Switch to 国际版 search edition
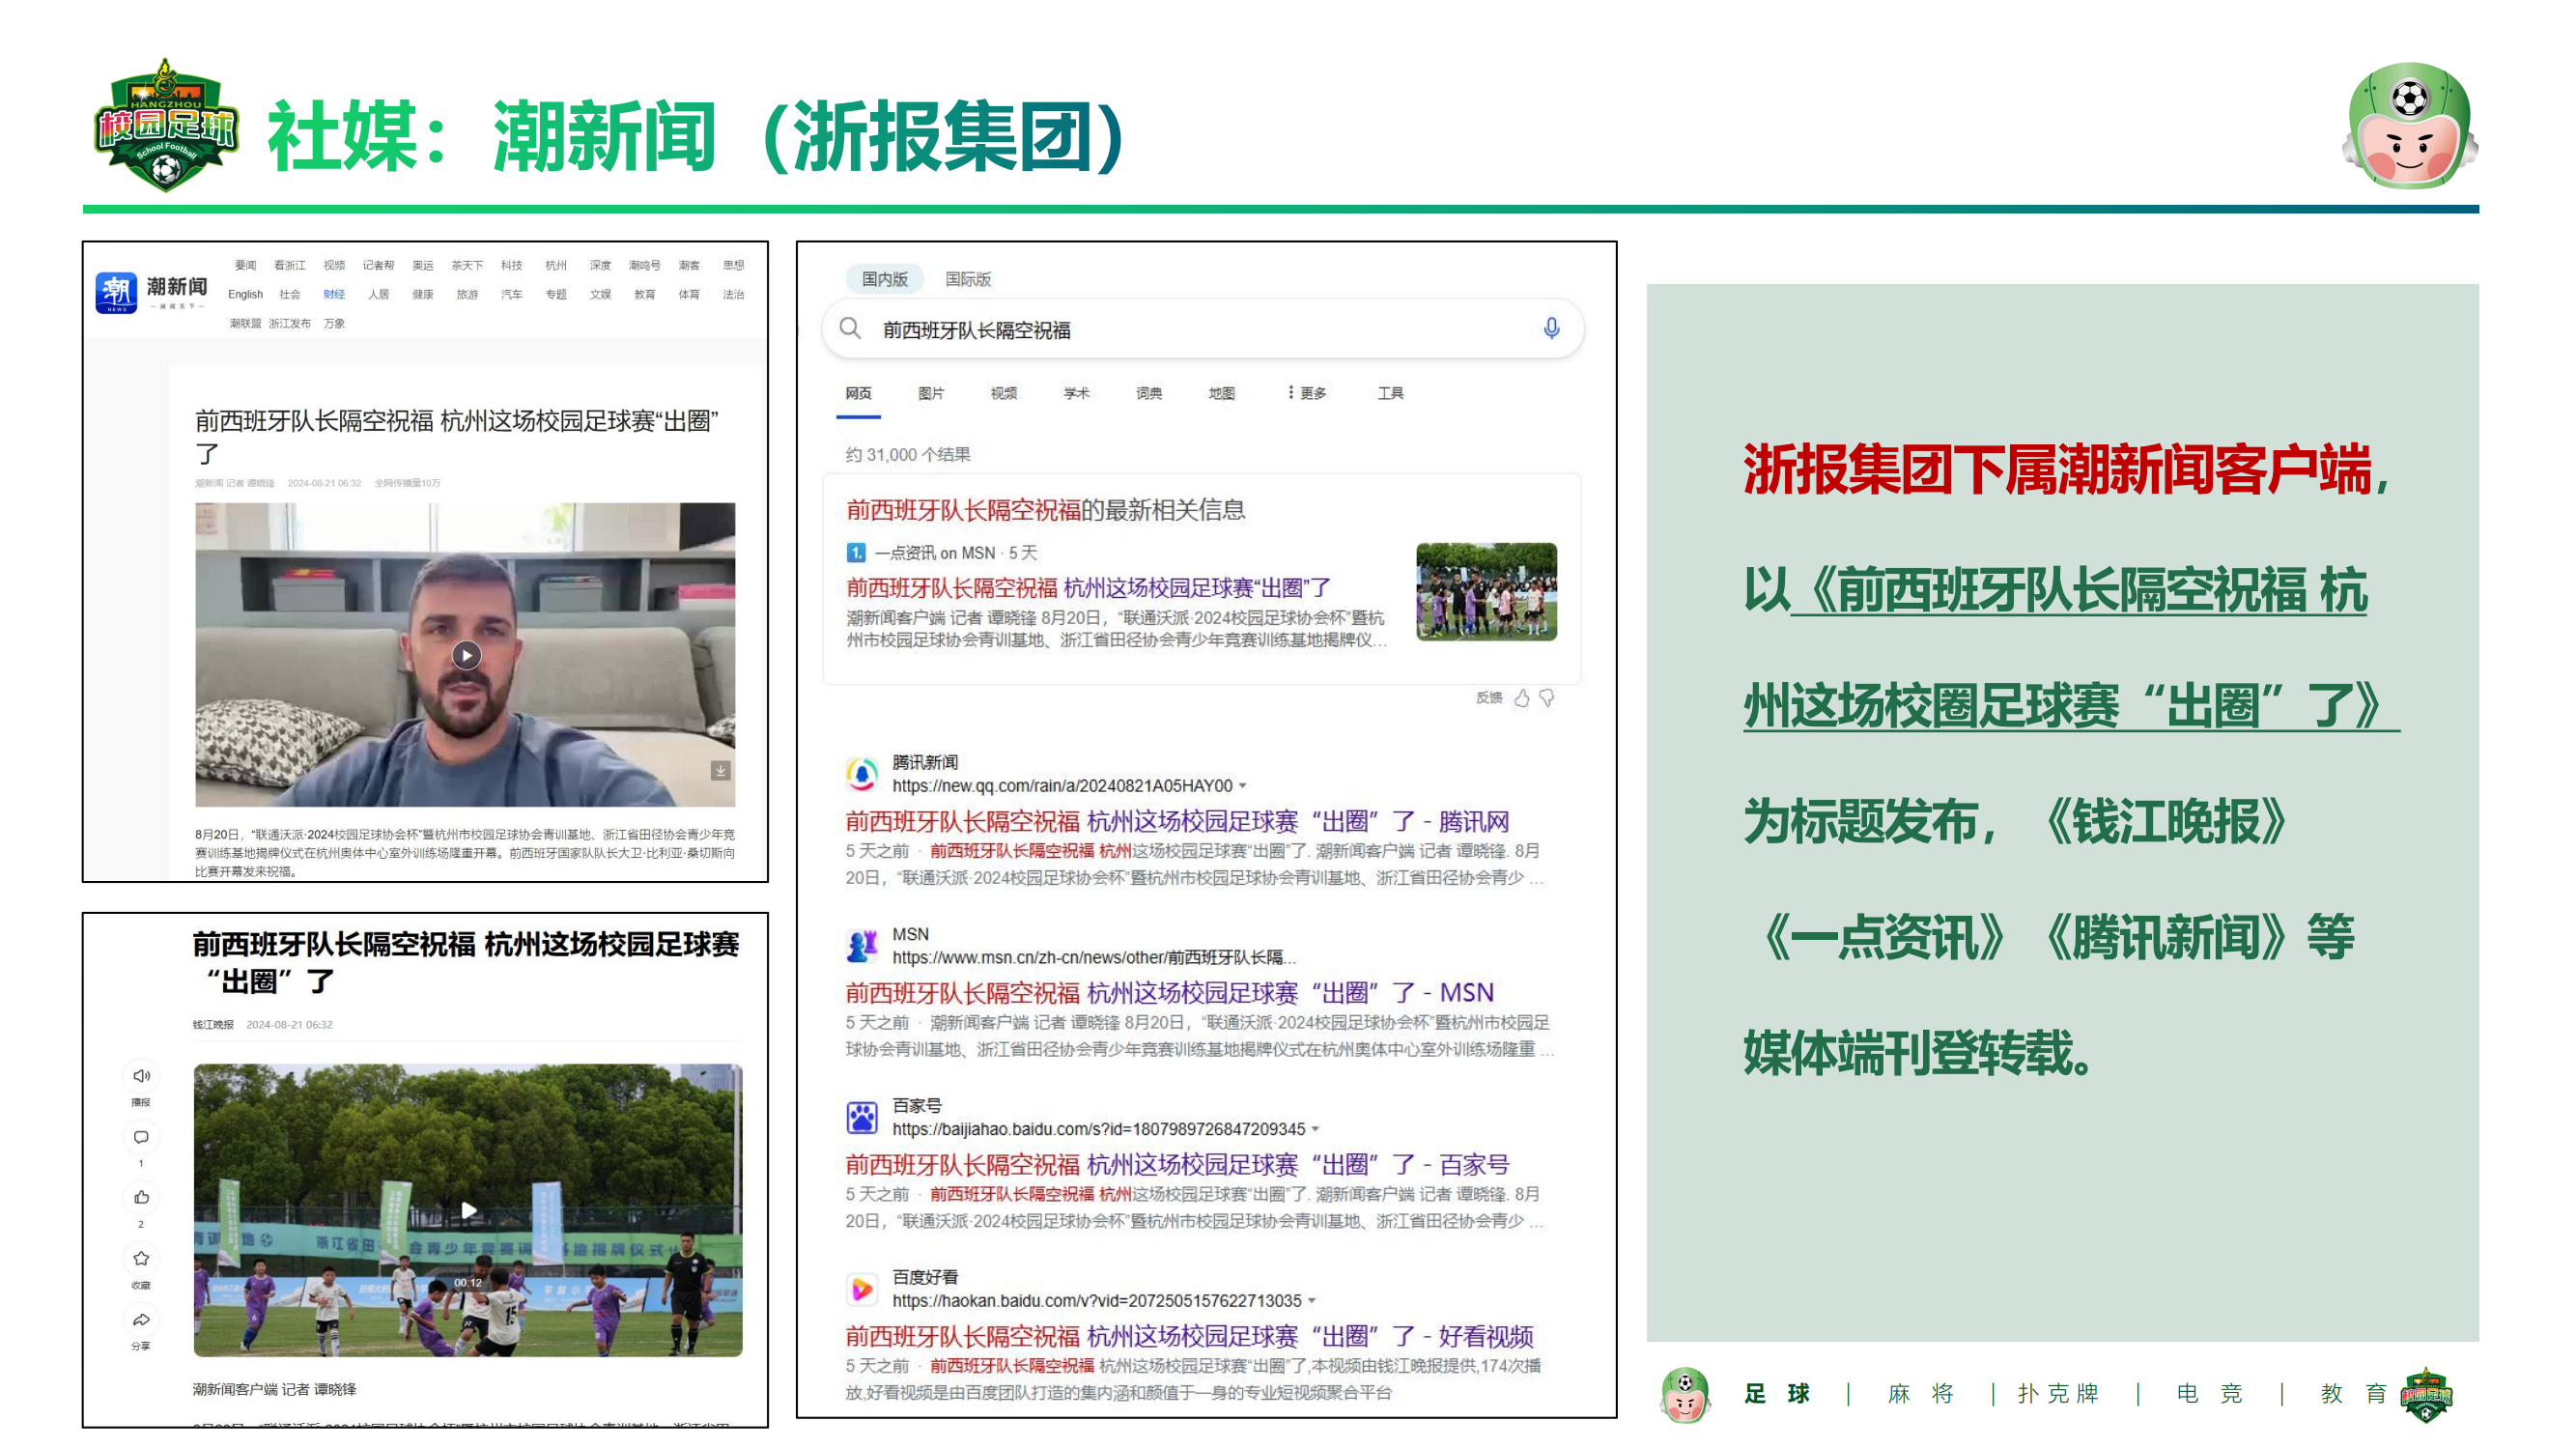This screenshot has width=2576, height=1449. [968, 279]
